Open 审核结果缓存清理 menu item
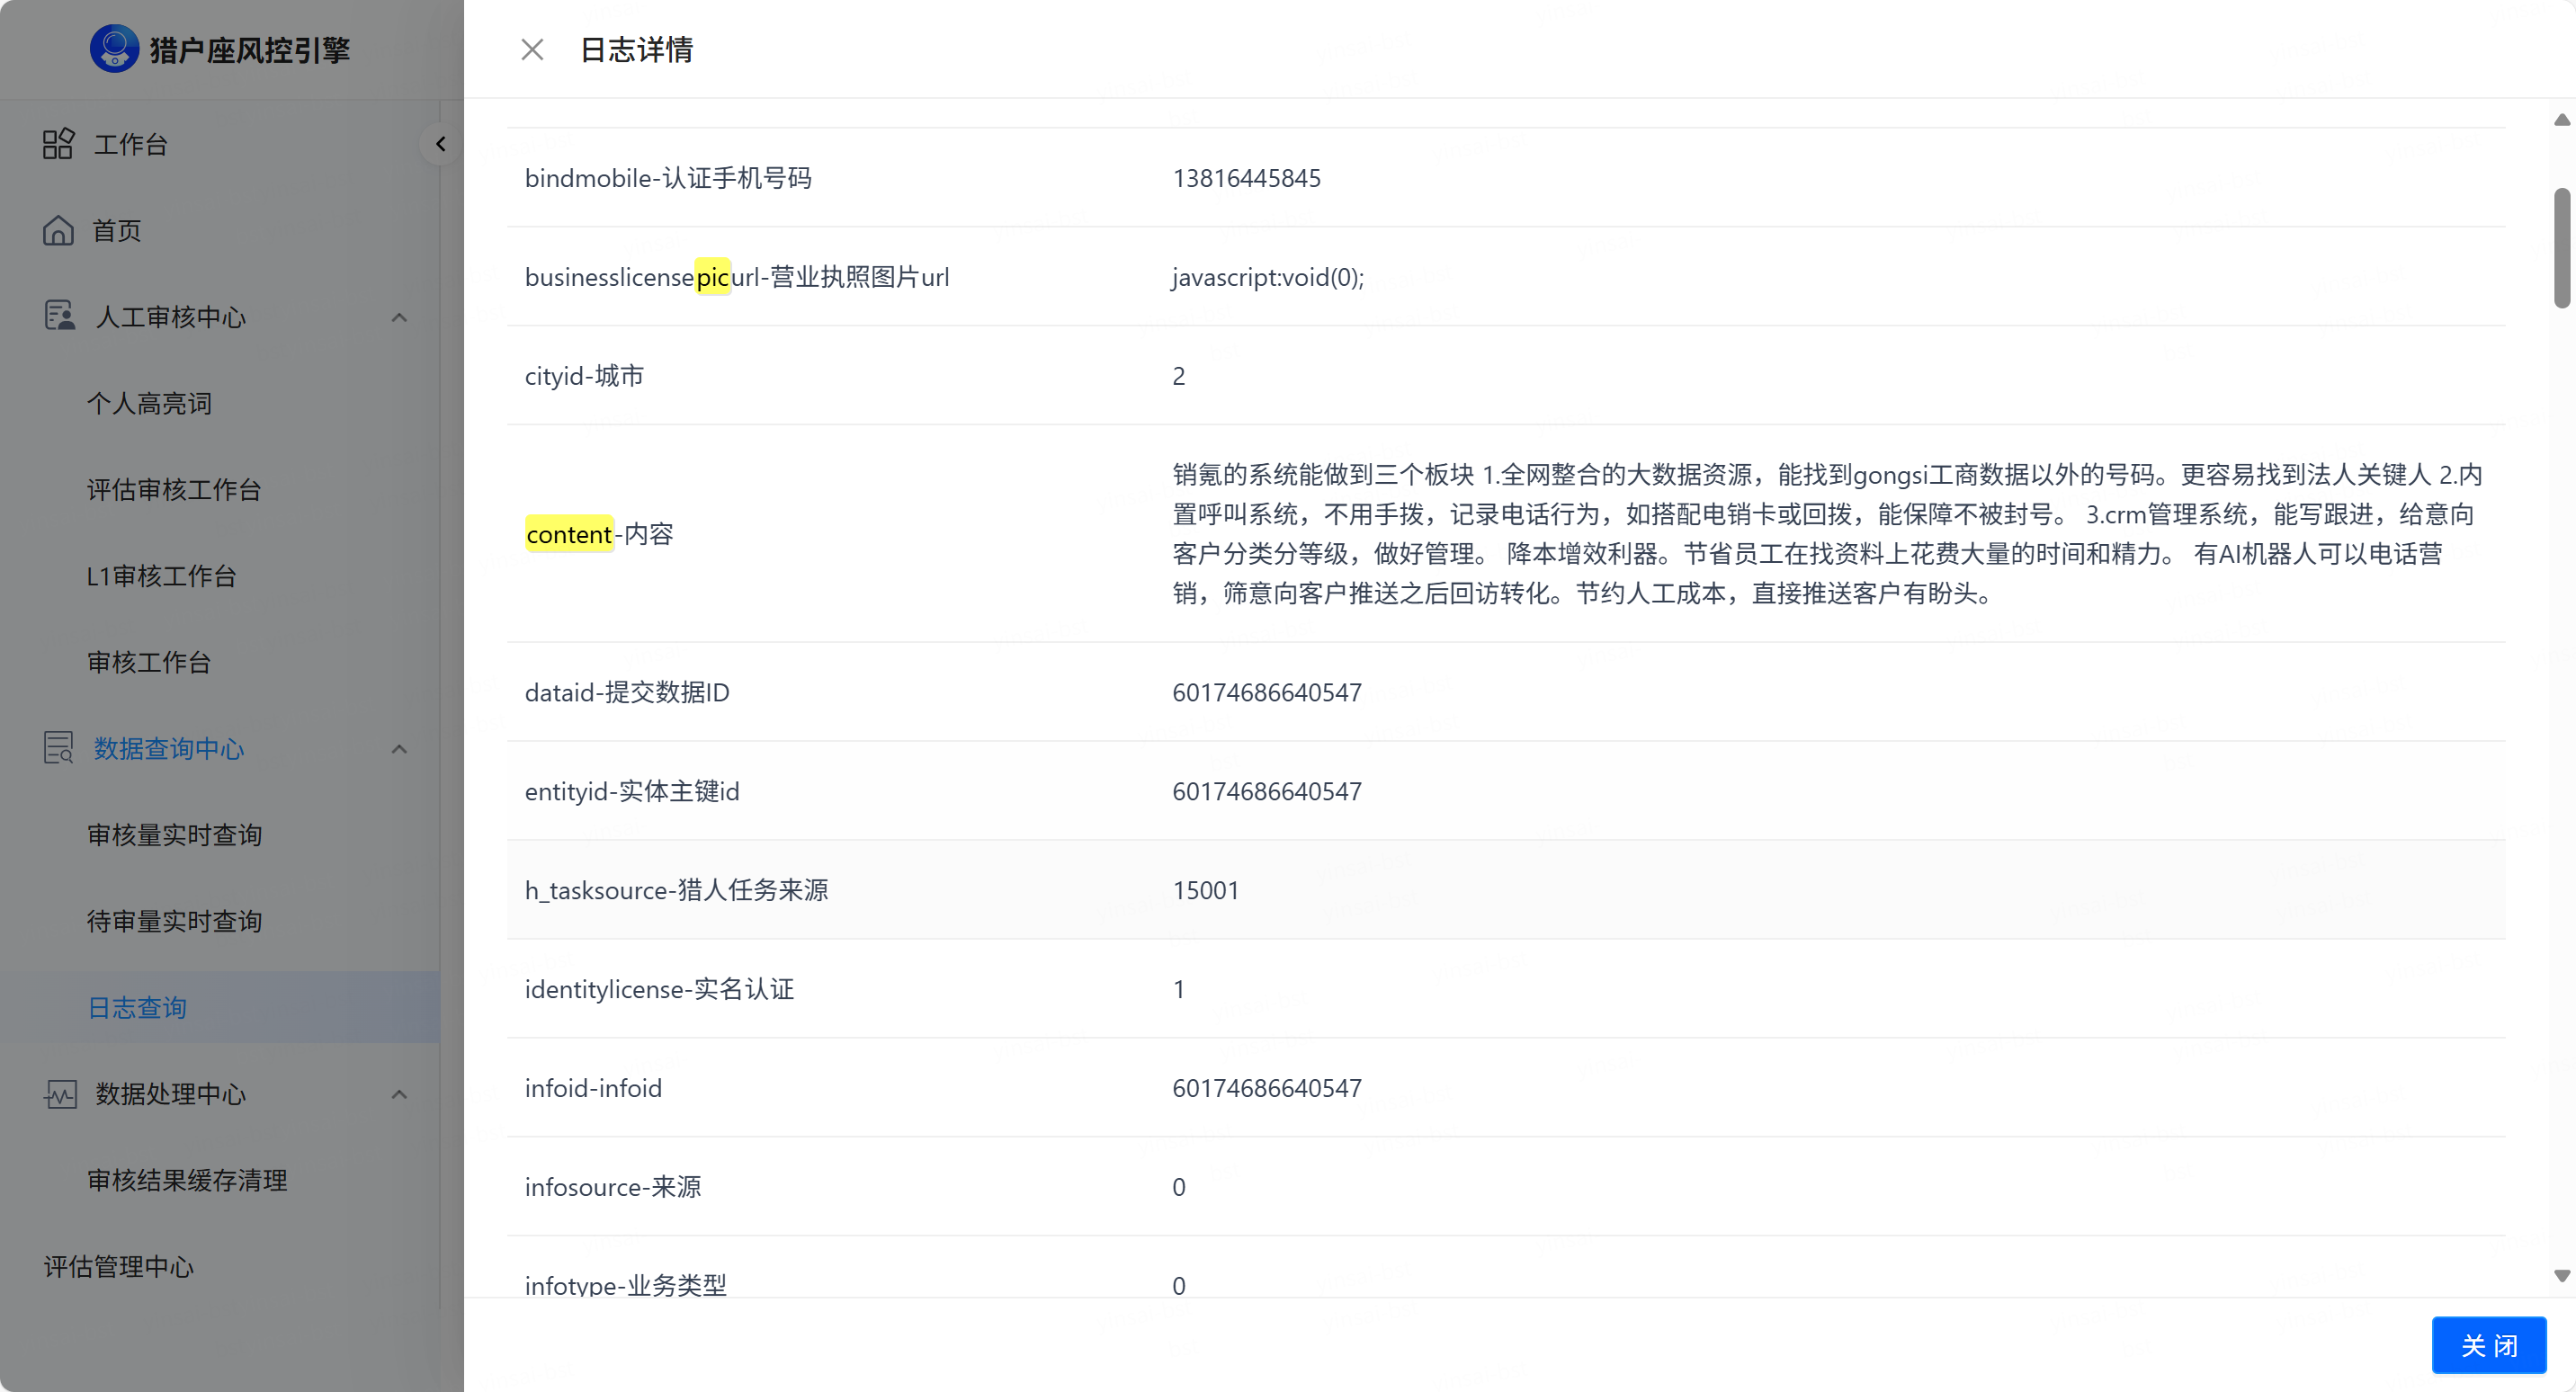This screenshot has height=1392, width=2576. (187, 1180)
